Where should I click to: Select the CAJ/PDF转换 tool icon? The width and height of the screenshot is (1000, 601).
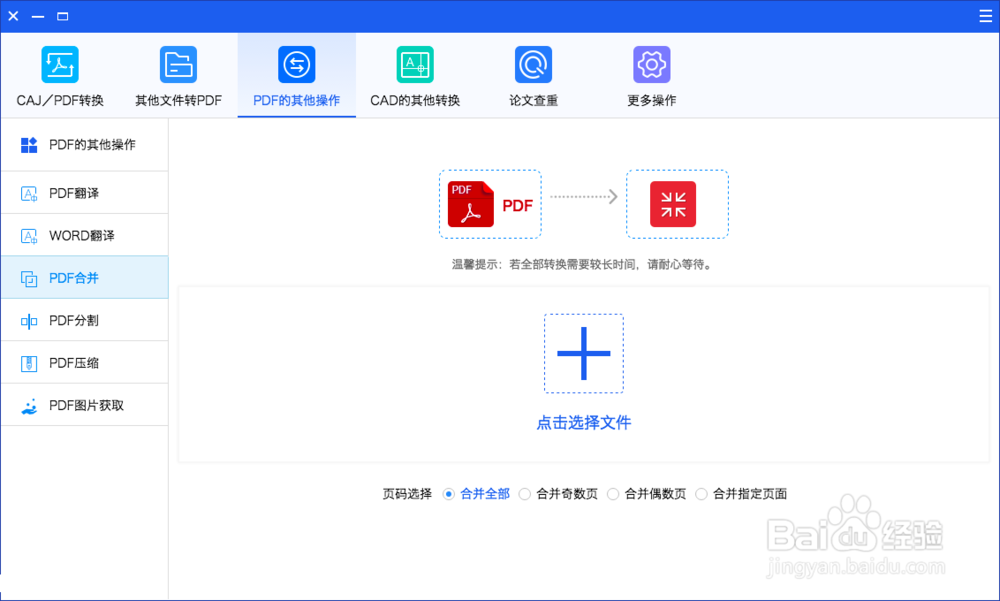click(x=60, y=63)
